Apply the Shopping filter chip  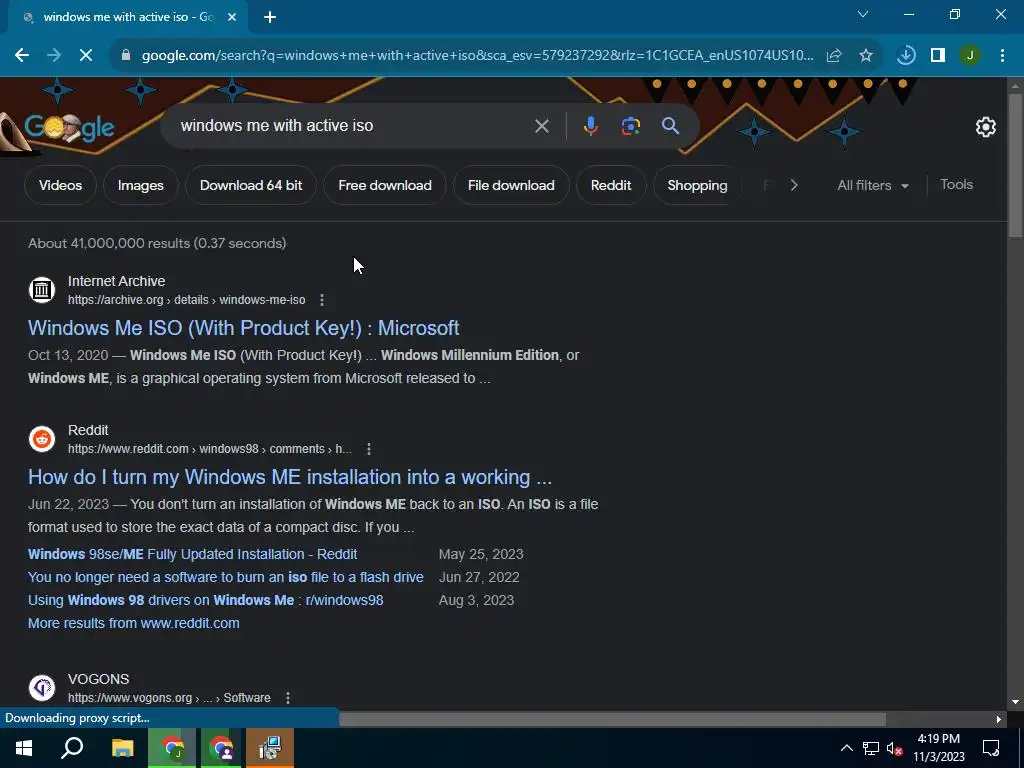coord(697,185)
